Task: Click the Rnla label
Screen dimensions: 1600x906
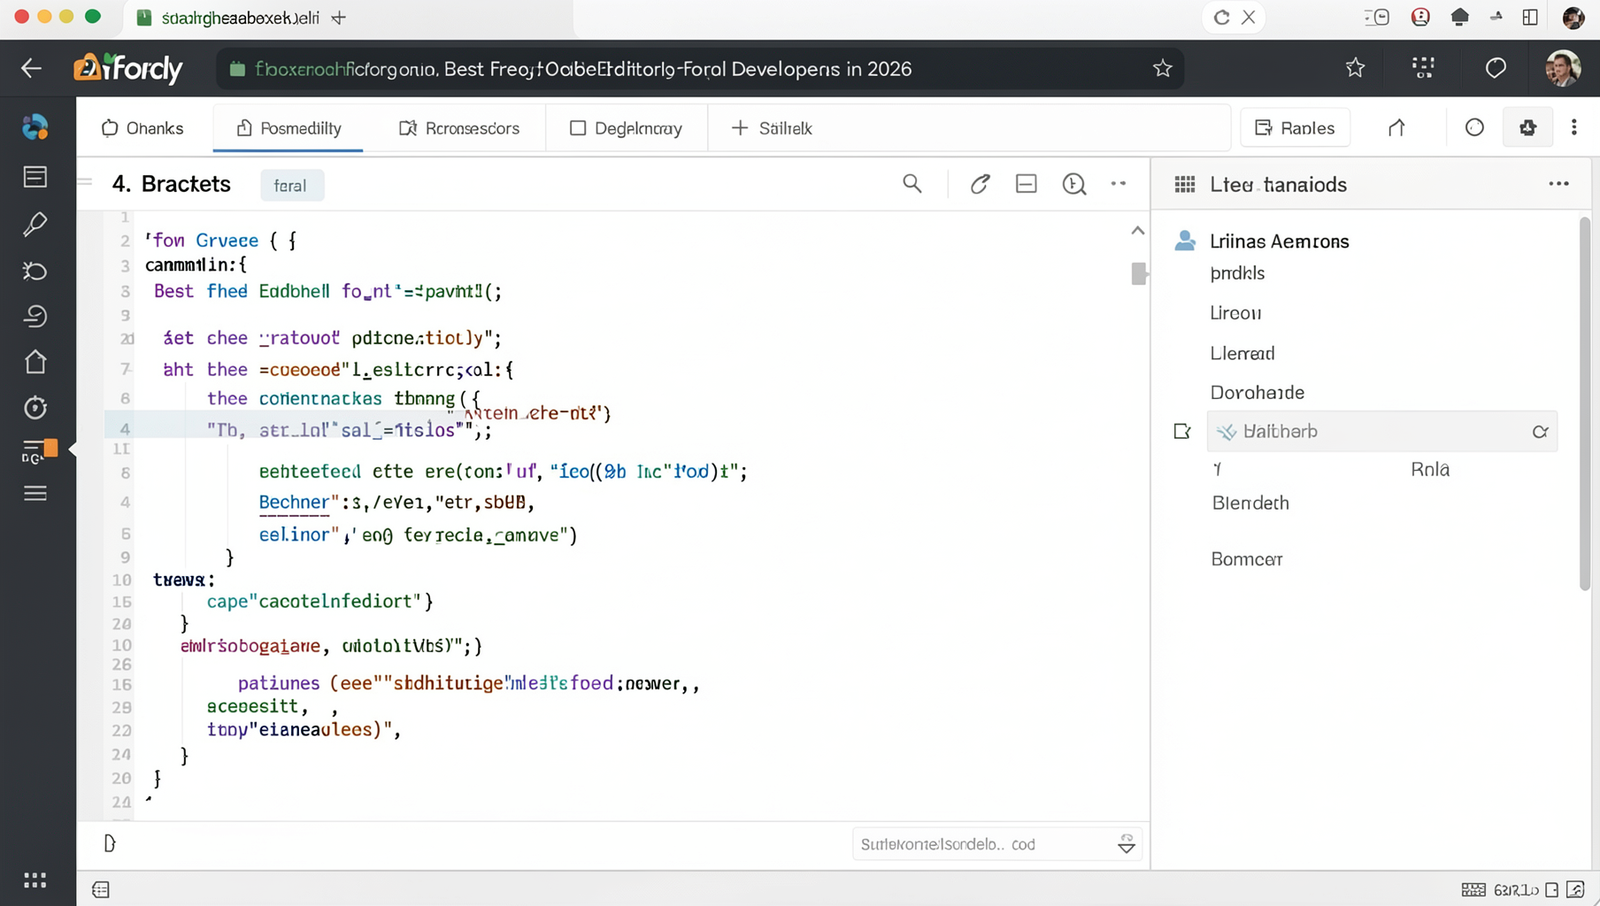Action: pyautogui.click(x=1430, y=469)
